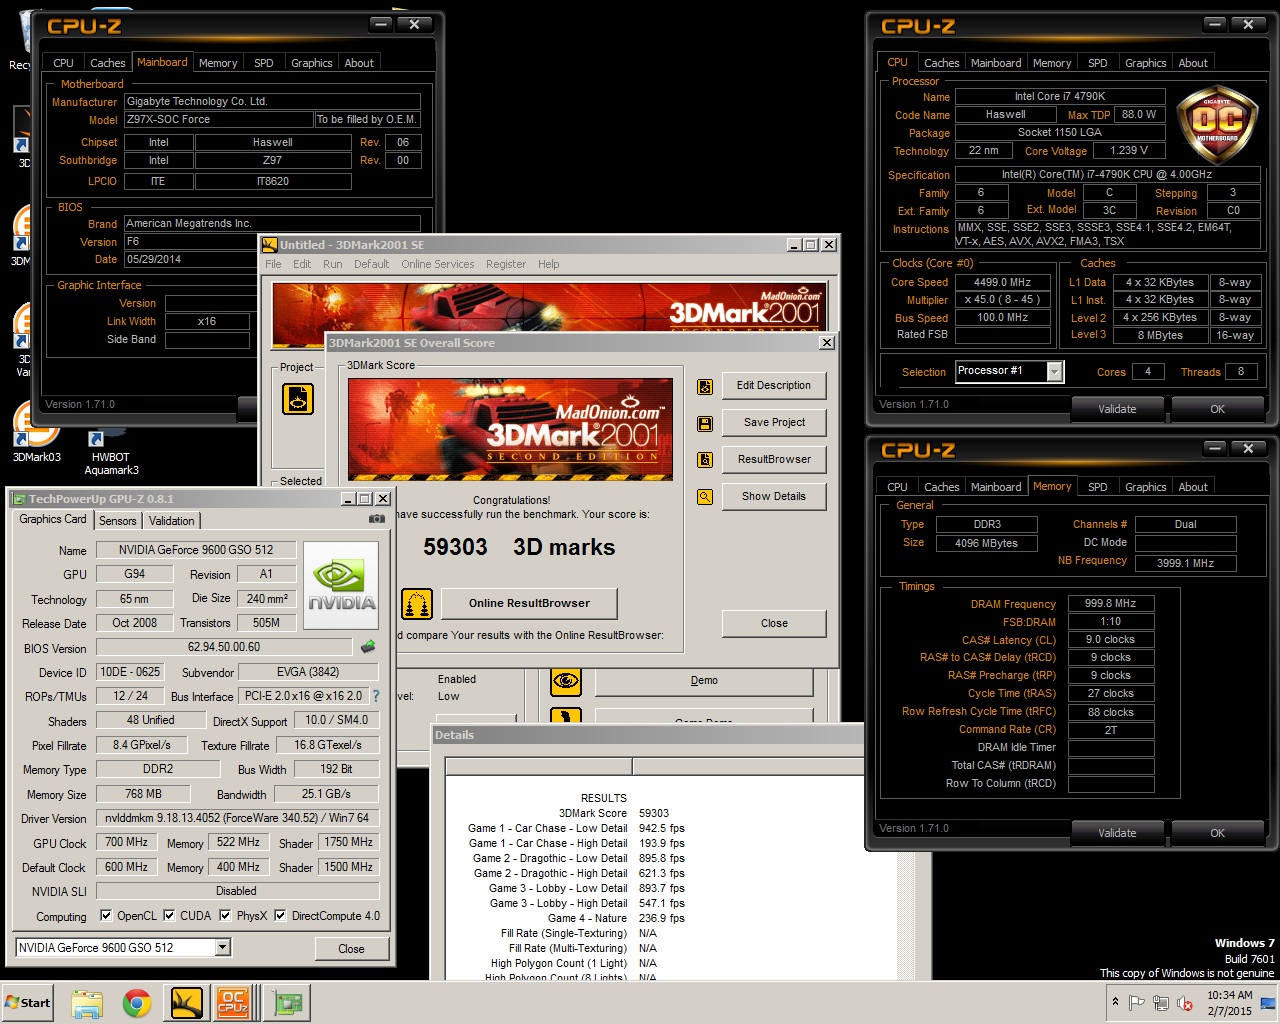This screenshot has width=1280, height=1024.
Task: Click the Action Center flag tray icon
Action: (x=1137, y=1003)
